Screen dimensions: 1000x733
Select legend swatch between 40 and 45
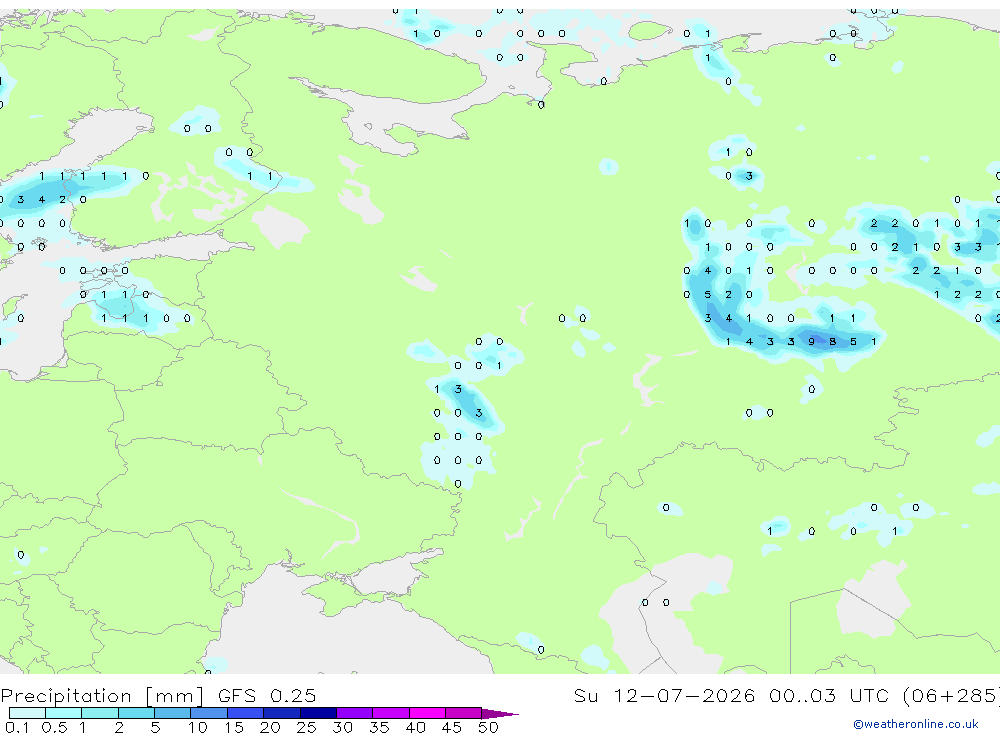pos(427,713)
